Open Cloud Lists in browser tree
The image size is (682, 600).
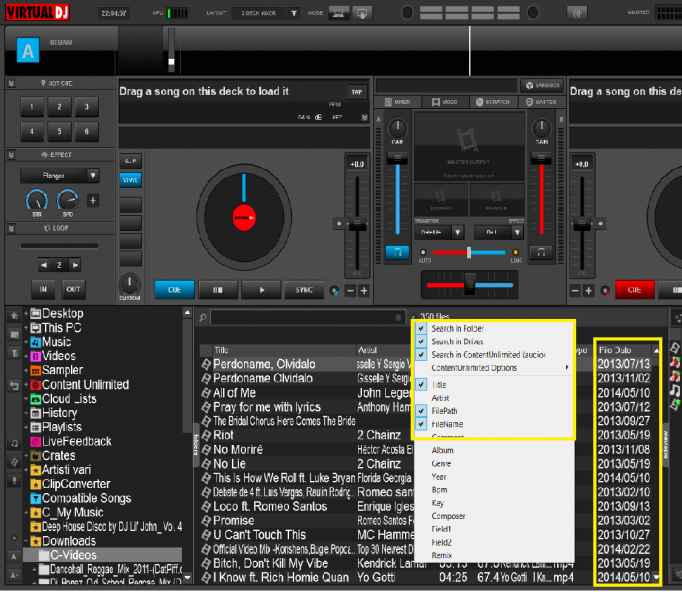click(64, 399)
